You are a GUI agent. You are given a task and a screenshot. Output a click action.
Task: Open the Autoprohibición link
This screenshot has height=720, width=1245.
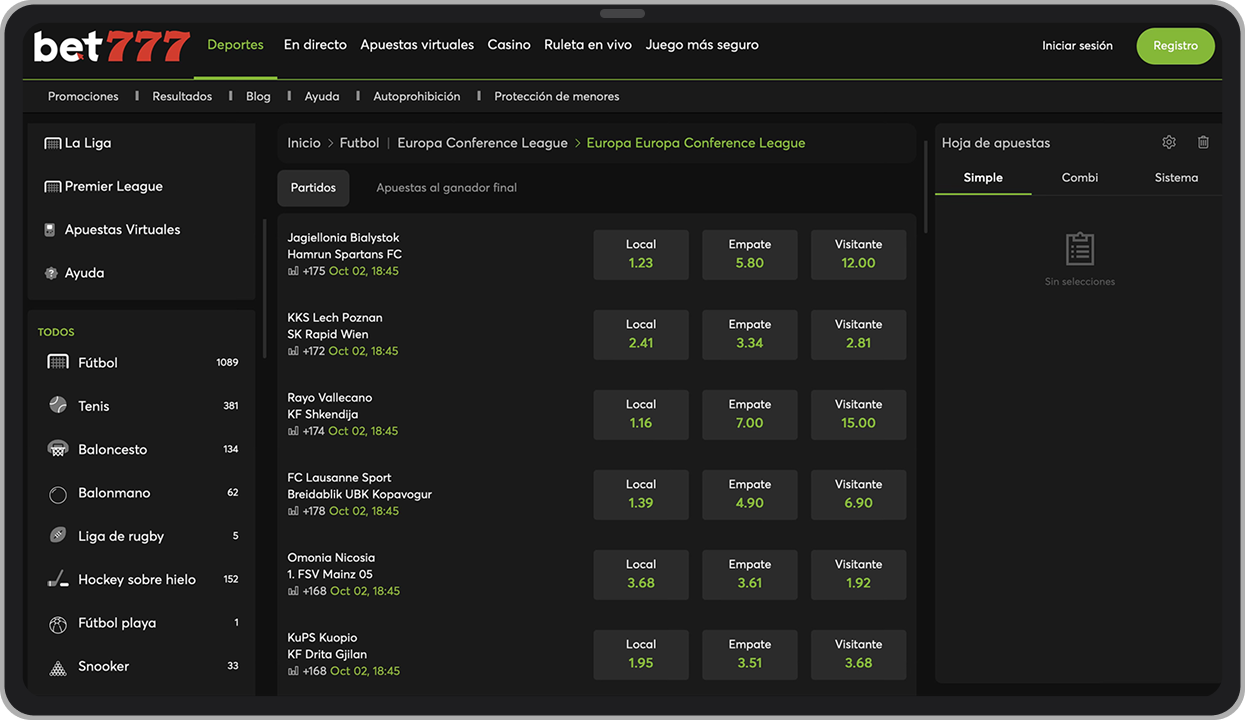point(417,97)
